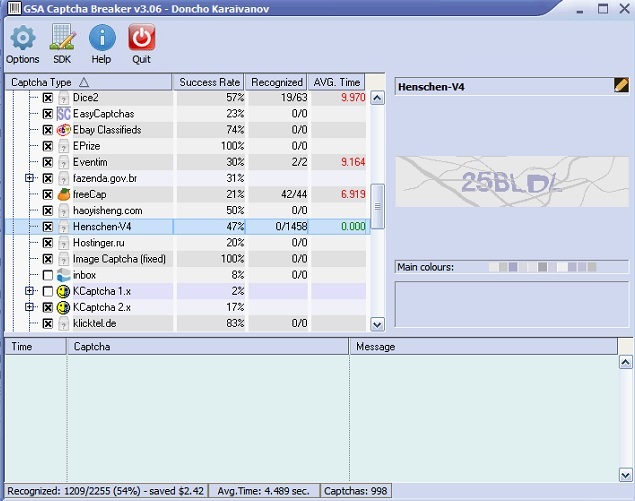The image size is (635, 501).
Task: Select the klicktel.de row
Action: click(186, 324)
